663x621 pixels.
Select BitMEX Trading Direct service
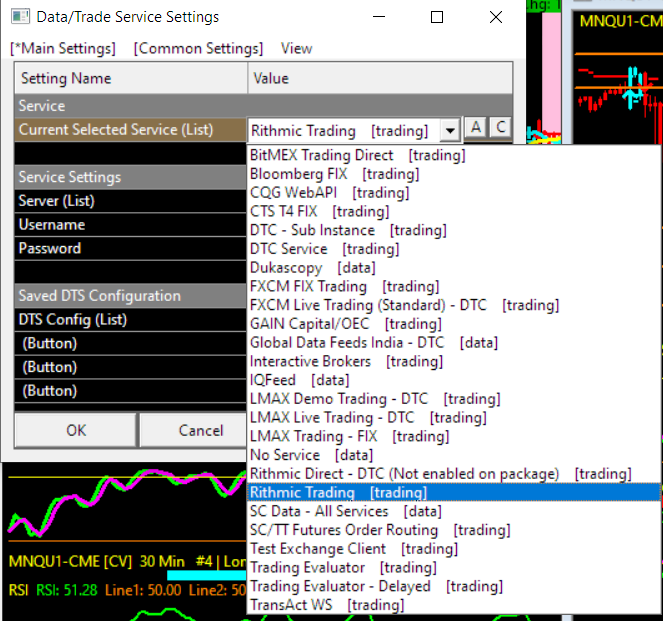(x=453, y=155)
